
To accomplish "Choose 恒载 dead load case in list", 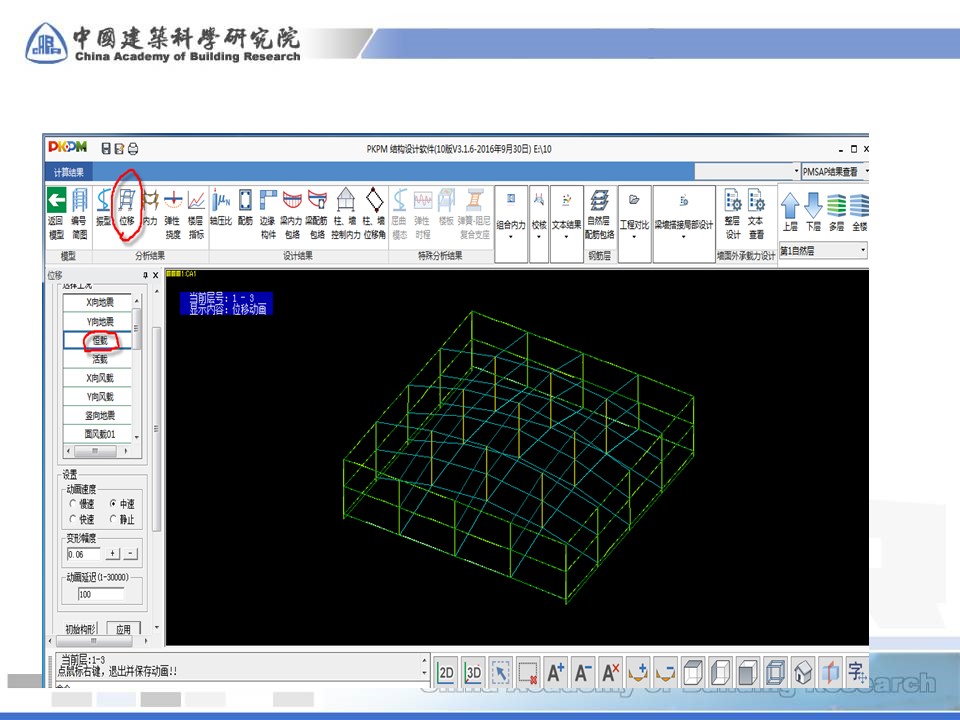I will pyautogui.click(x=99, y=341).
